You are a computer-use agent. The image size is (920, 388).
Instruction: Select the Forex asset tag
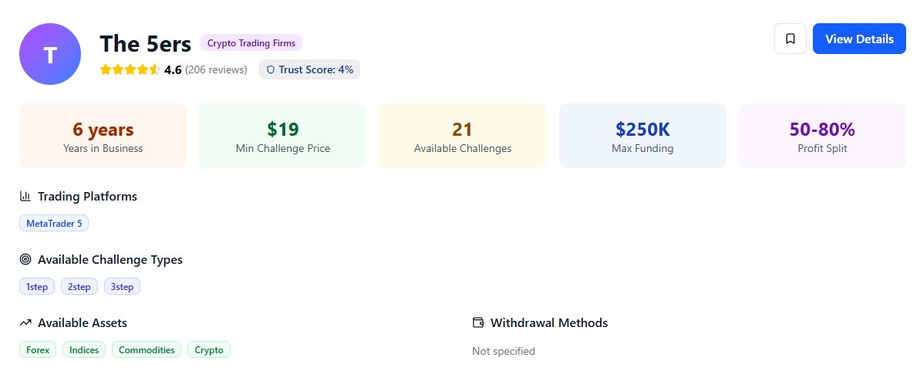[38, 350]
